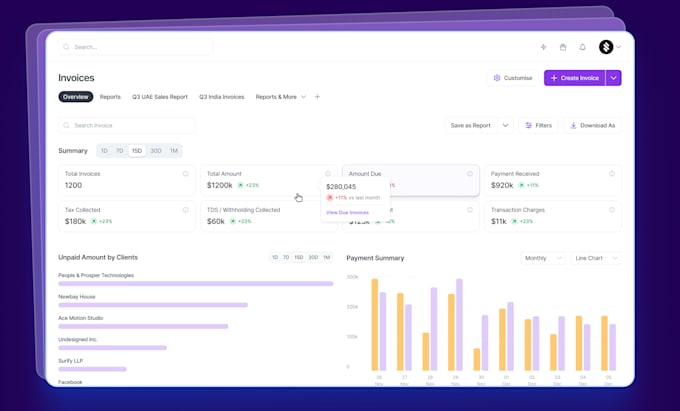
Task: Click the Transaction Charges $11k card
Action: pyautogui.click(x=553, y=216)
